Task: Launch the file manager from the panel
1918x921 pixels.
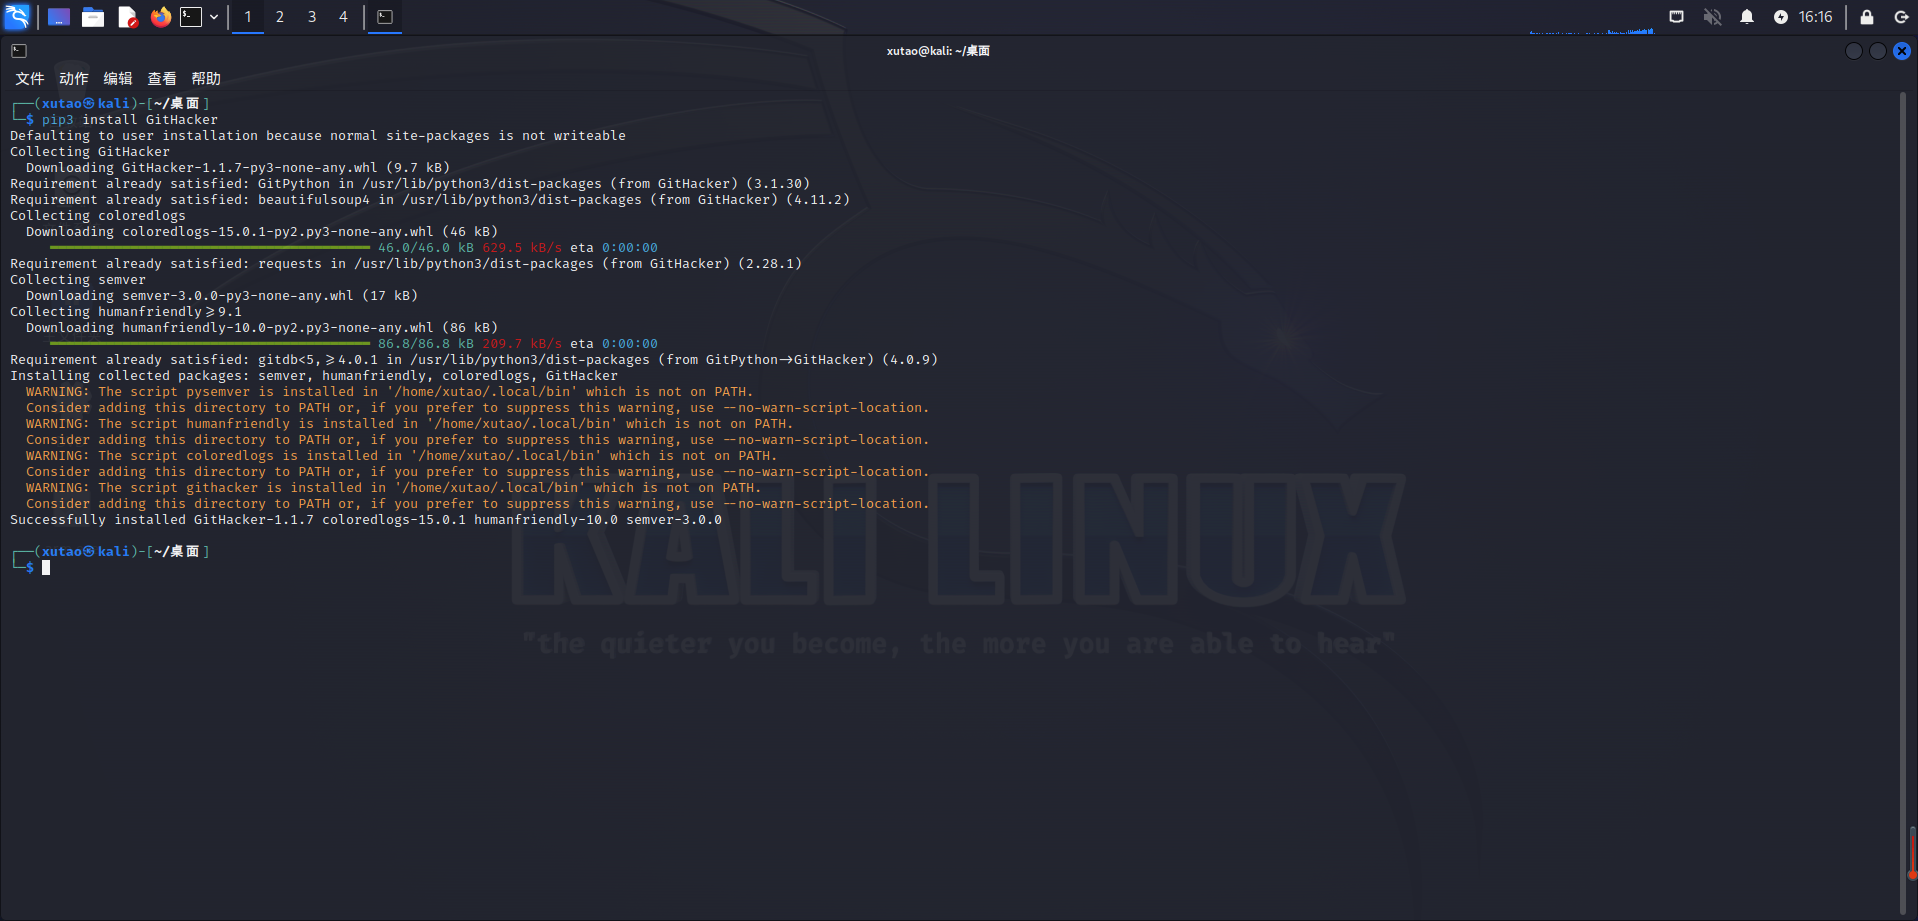Action: [x=93, y=17]
